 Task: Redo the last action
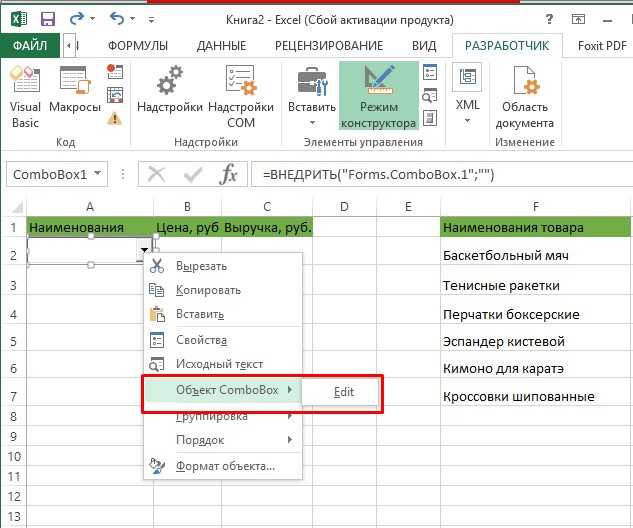(77, 19)
